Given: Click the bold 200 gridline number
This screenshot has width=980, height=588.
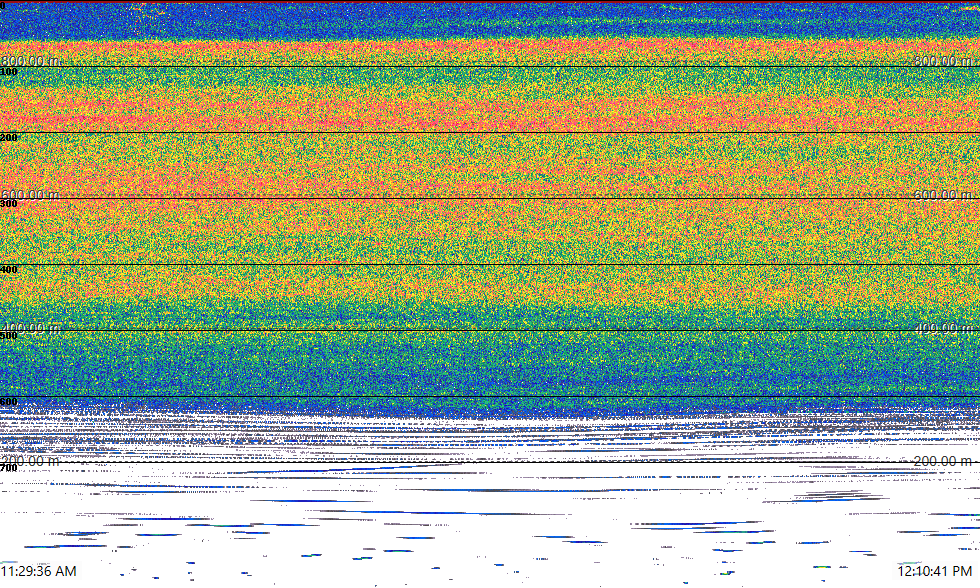Looking at the screenshot, I should click(x=9, y=137).
